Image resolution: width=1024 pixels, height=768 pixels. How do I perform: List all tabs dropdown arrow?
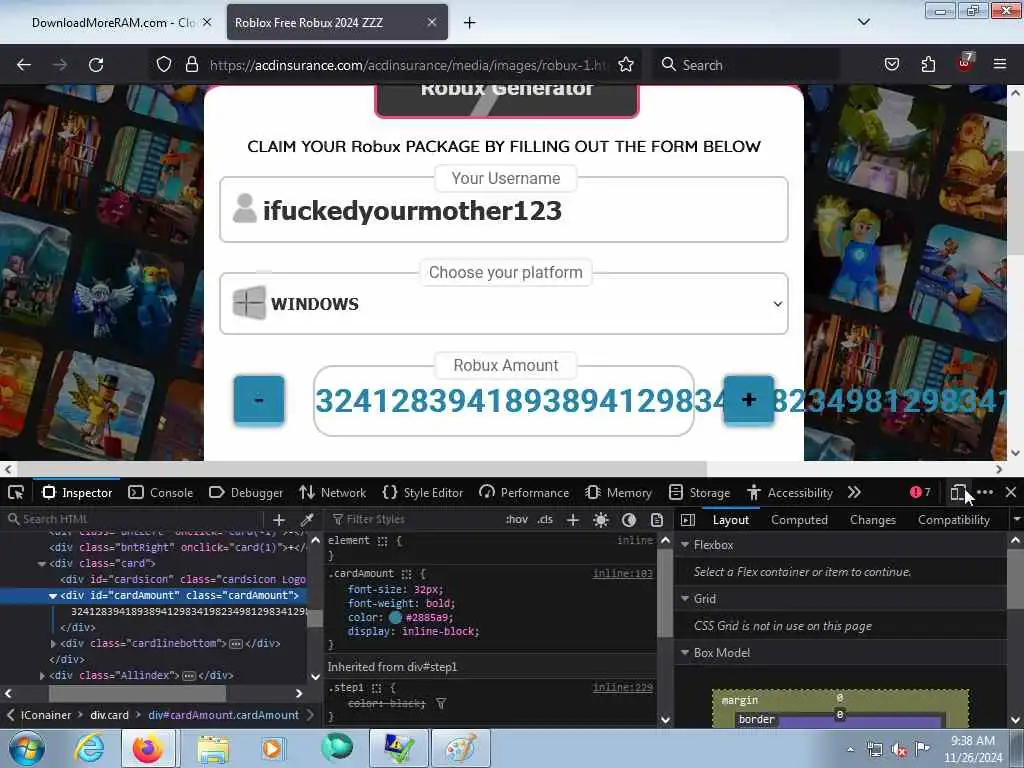coord(863,22)
